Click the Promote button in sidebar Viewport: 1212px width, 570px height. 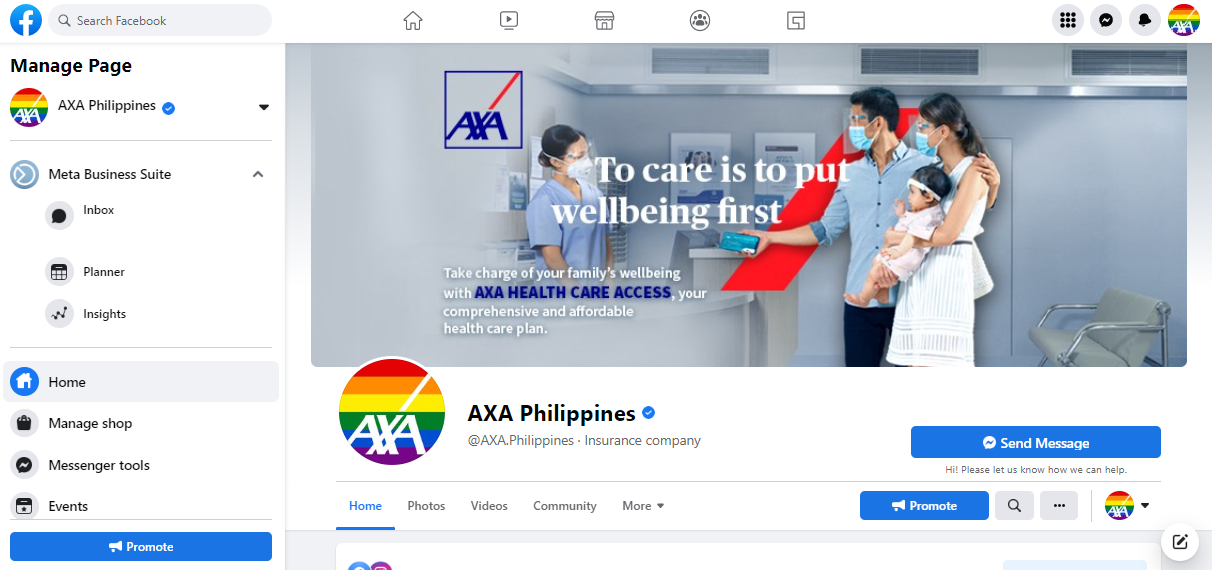[x=141, y=546]
